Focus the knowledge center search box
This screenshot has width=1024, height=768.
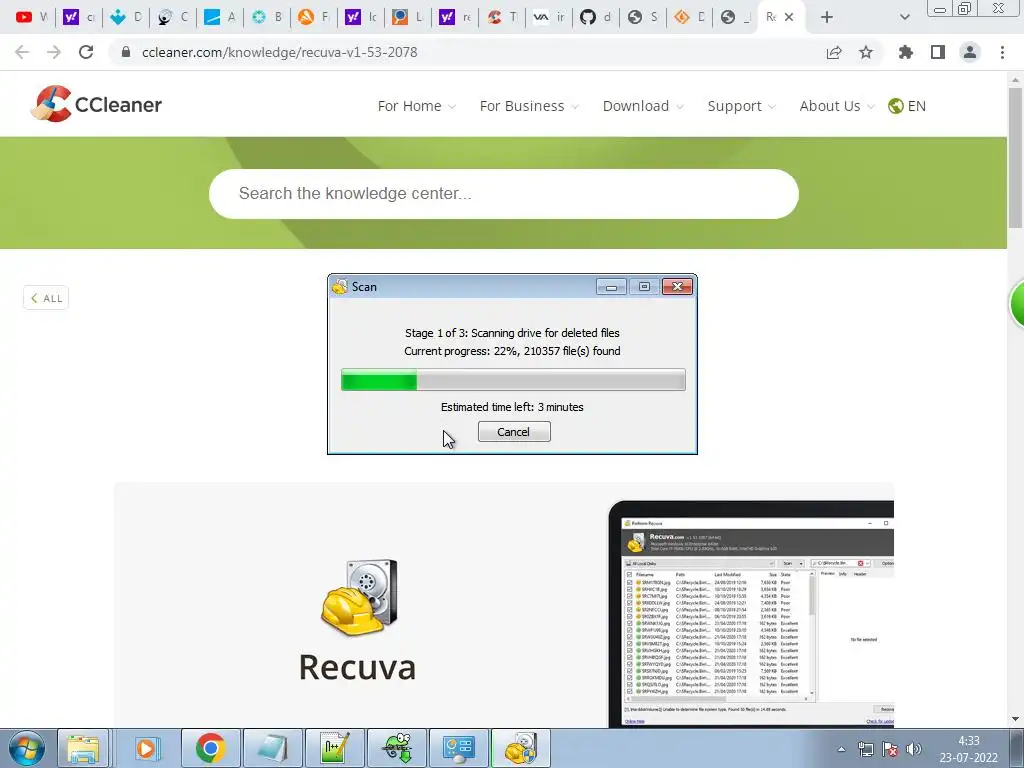point(504,194)
